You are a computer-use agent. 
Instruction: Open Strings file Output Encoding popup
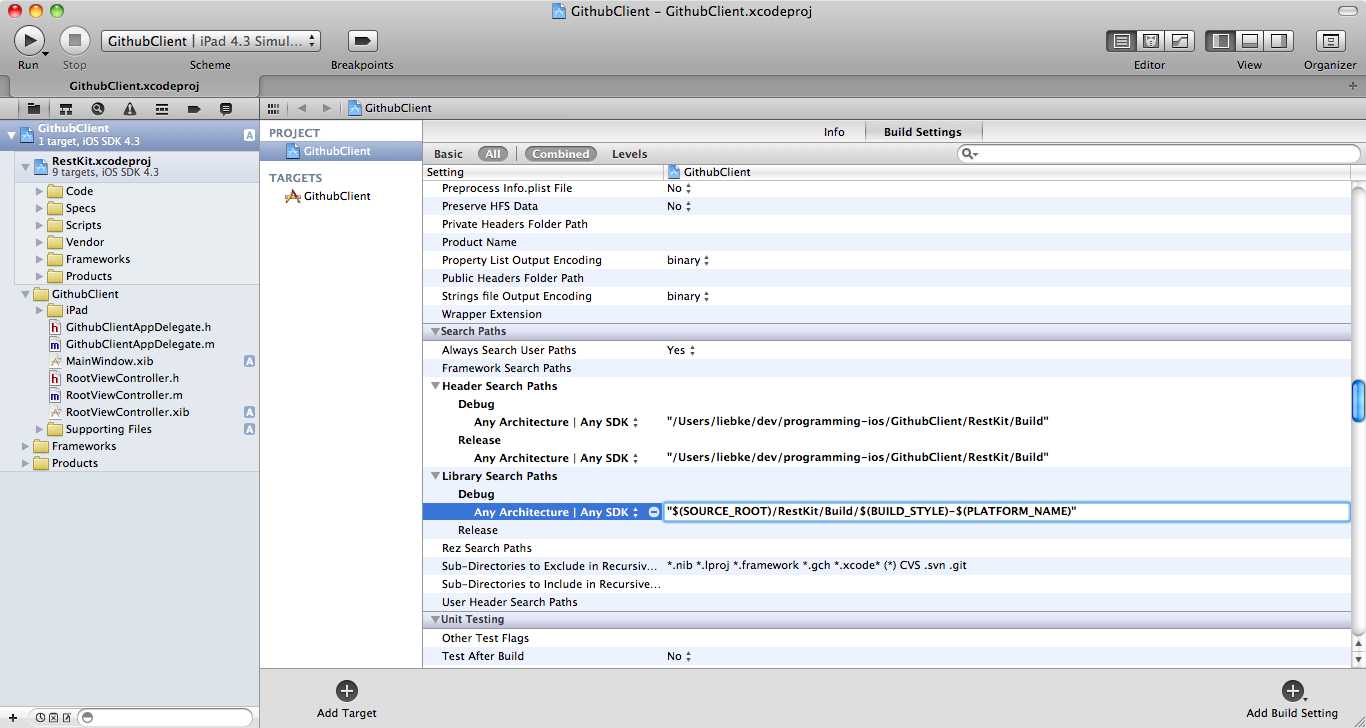pos(688,296)
